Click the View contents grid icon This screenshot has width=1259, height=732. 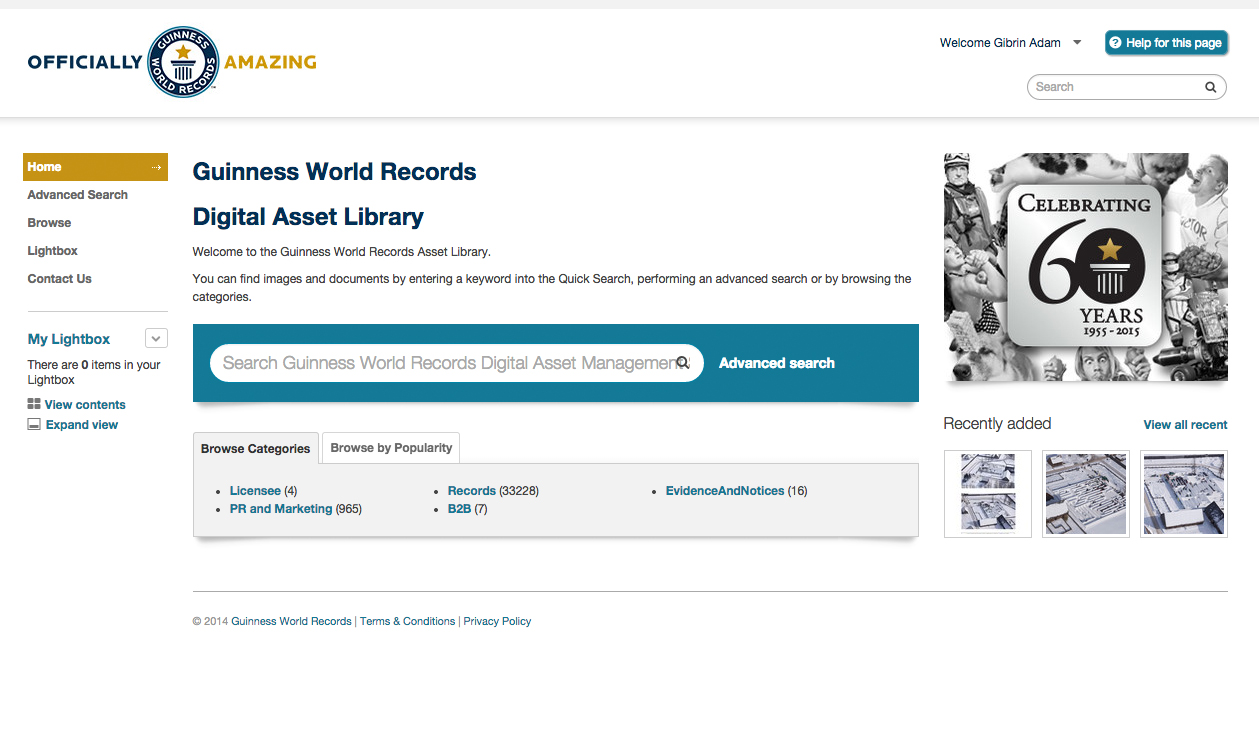pos(34,405)
